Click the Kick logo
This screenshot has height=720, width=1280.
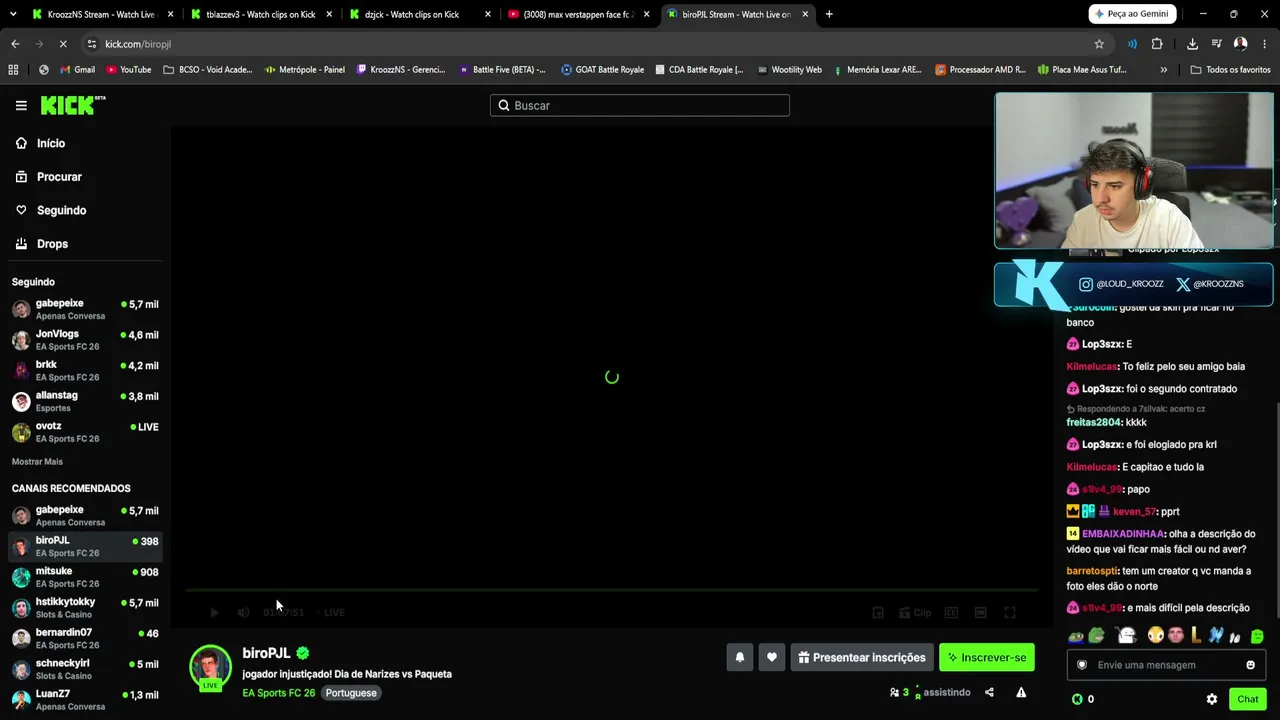tap(73, 105)
